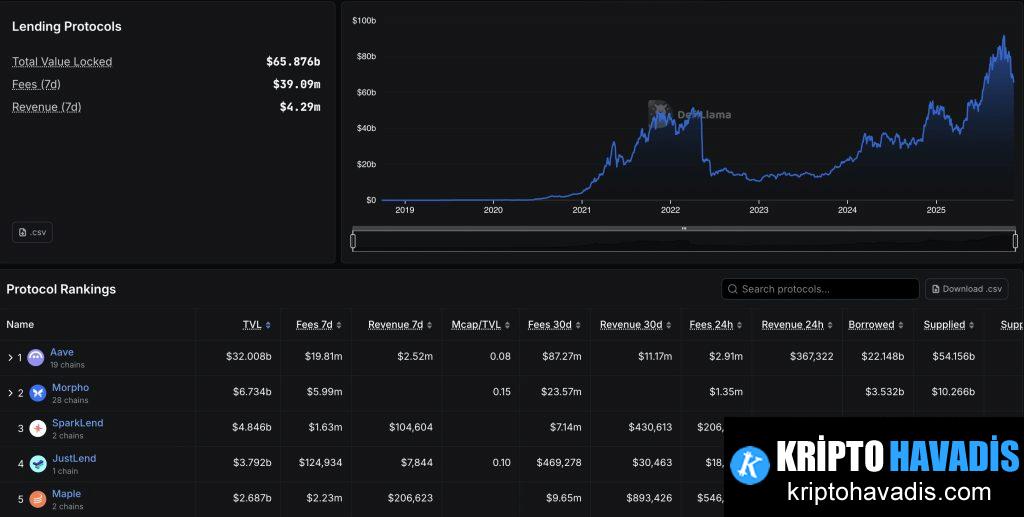The image size is (1024, 517).
Task: Click the Revenue (7d) label
Action: tap(46, 107)
